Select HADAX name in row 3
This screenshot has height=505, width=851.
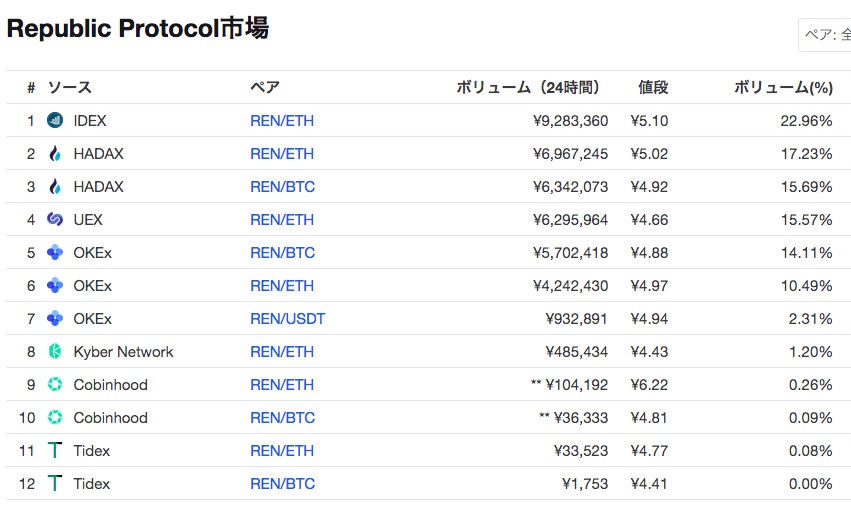tap(98, 187)
